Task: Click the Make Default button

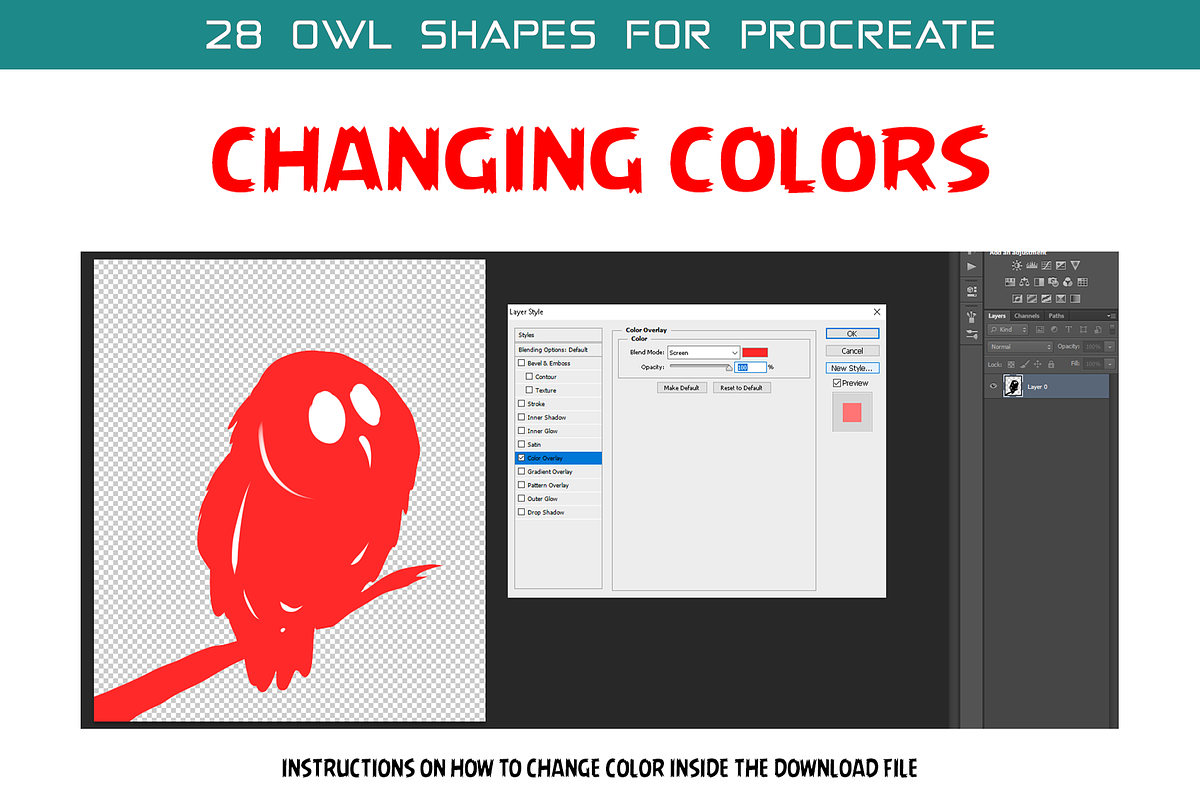Action: point(682,388)
